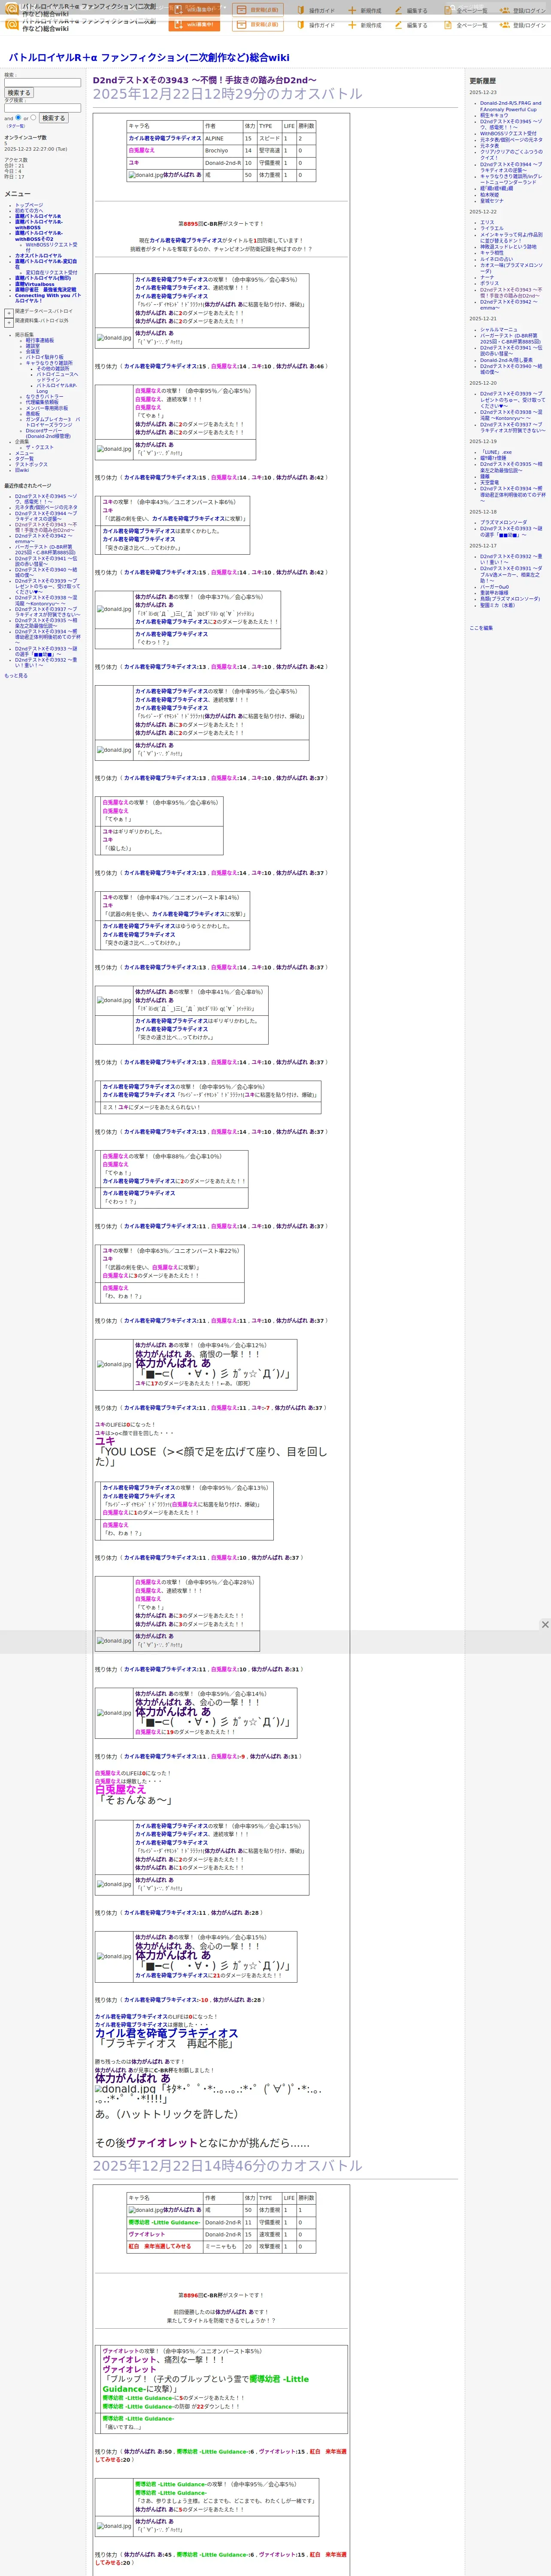Click the book icon beside 操作ガイド in the lower header row
551x2576 pixels.
point(300,25)
